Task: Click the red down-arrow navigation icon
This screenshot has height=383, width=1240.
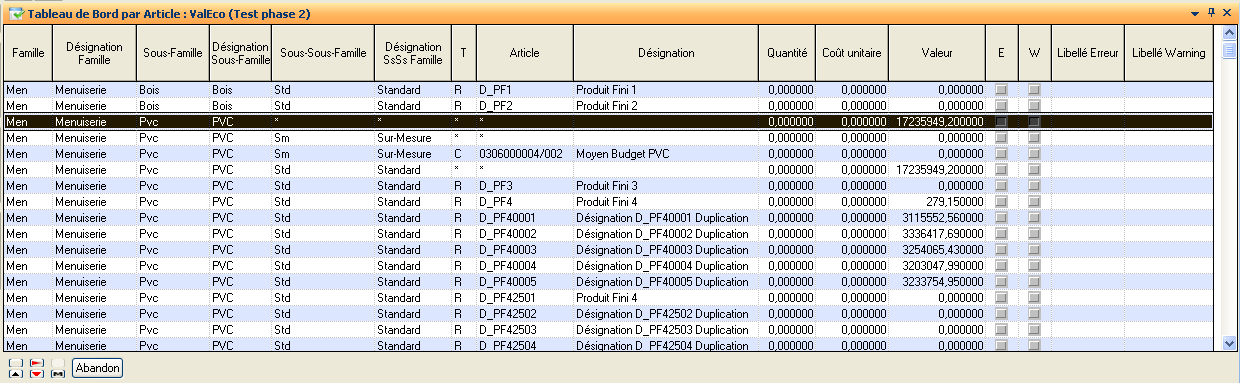Action: 37,374
